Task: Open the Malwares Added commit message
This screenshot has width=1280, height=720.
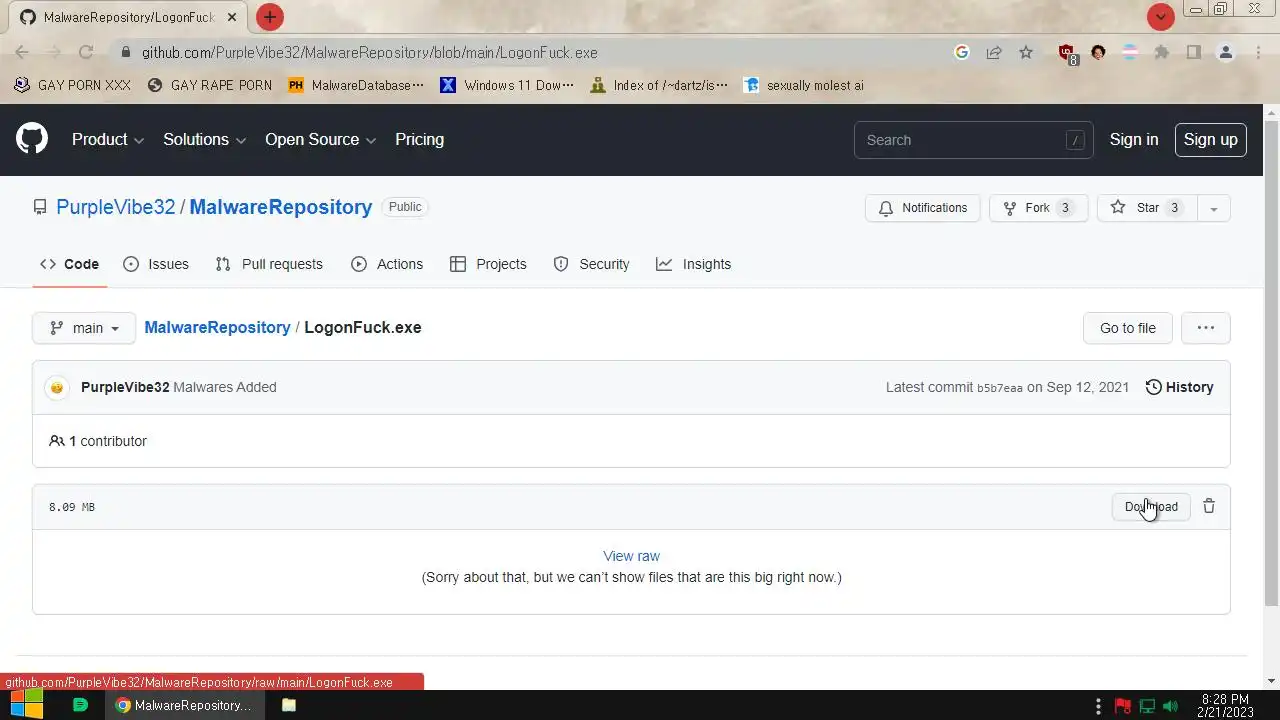Action: [x=225, y=387]
